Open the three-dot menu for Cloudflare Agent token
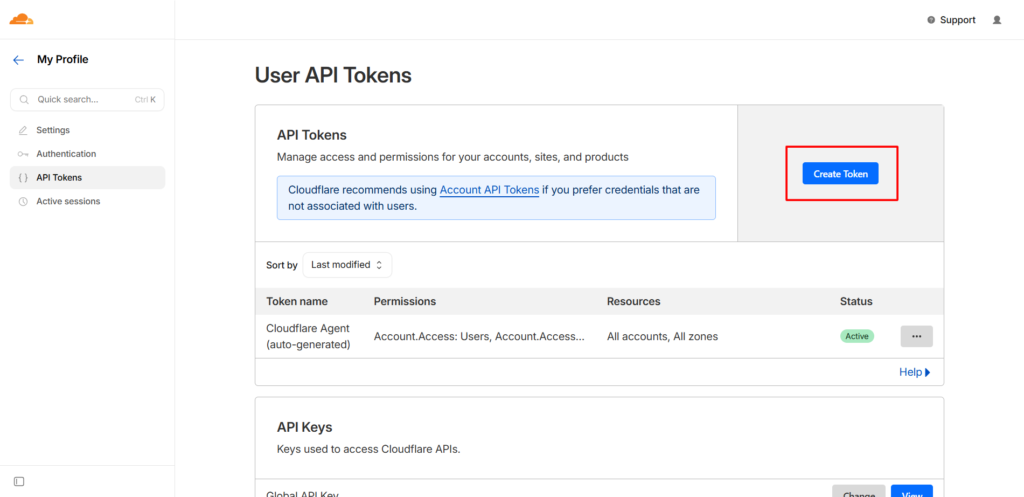Image resolution: width=1024 pixels, height=497 pixels. [x=916, y=336]
